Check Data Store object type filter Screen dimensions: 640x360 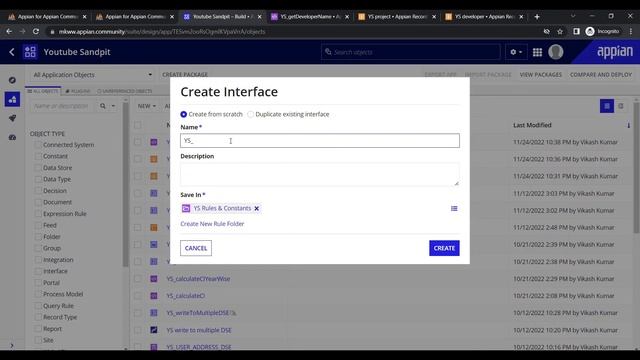coord(38,168)
